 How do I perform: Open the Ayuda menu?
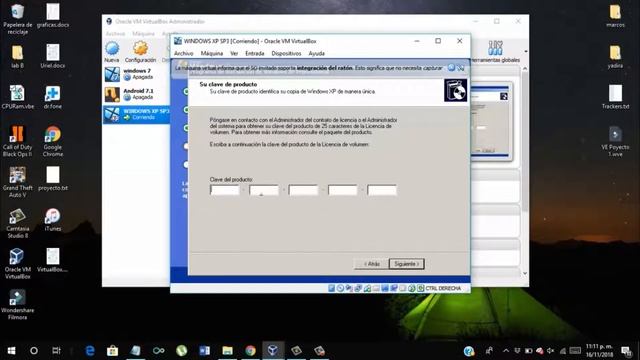pos(316,53)
